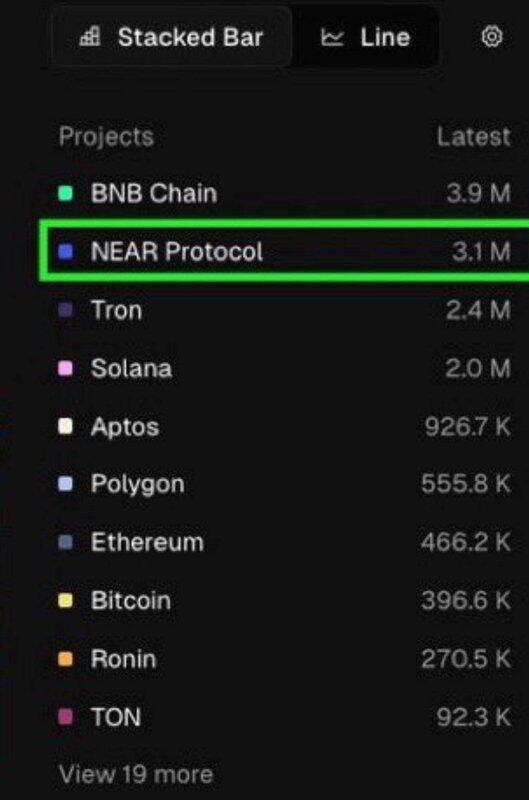
Task: Click BNB Chain latest value 3.9 M
Action: click(478, 193)
